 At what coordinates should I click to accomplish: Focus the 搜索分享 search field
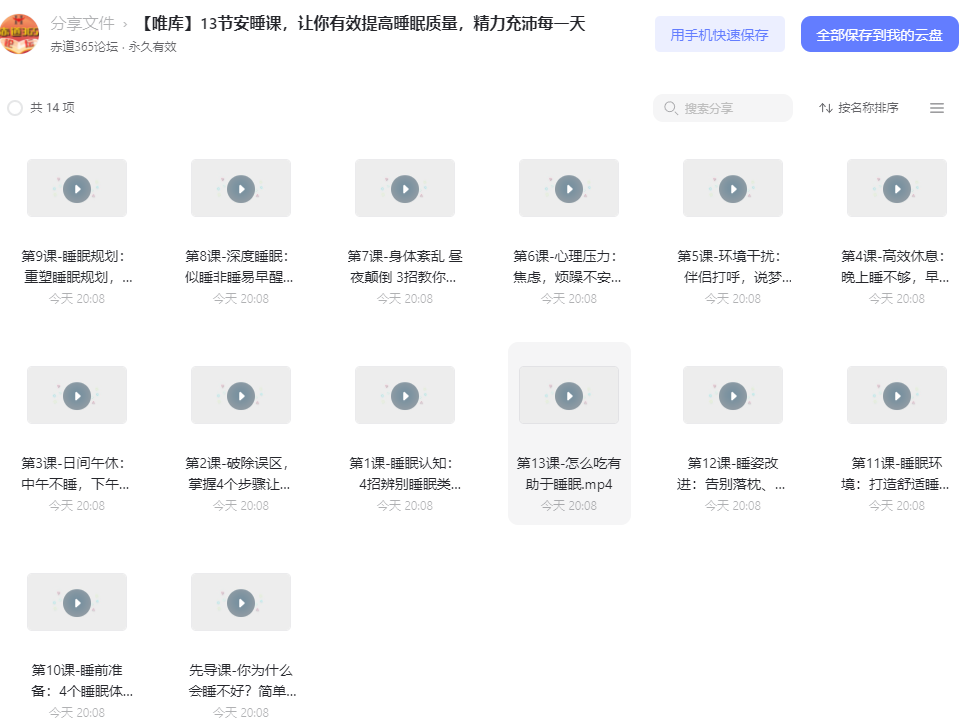[722, 108]
